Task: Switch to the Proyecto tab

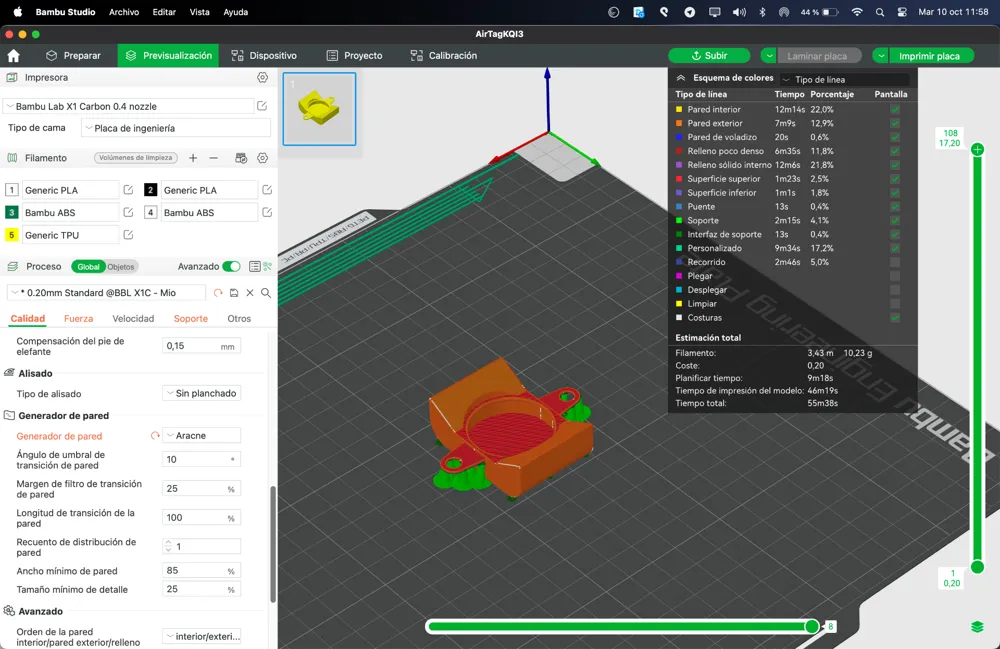Action: pos(354,55)
